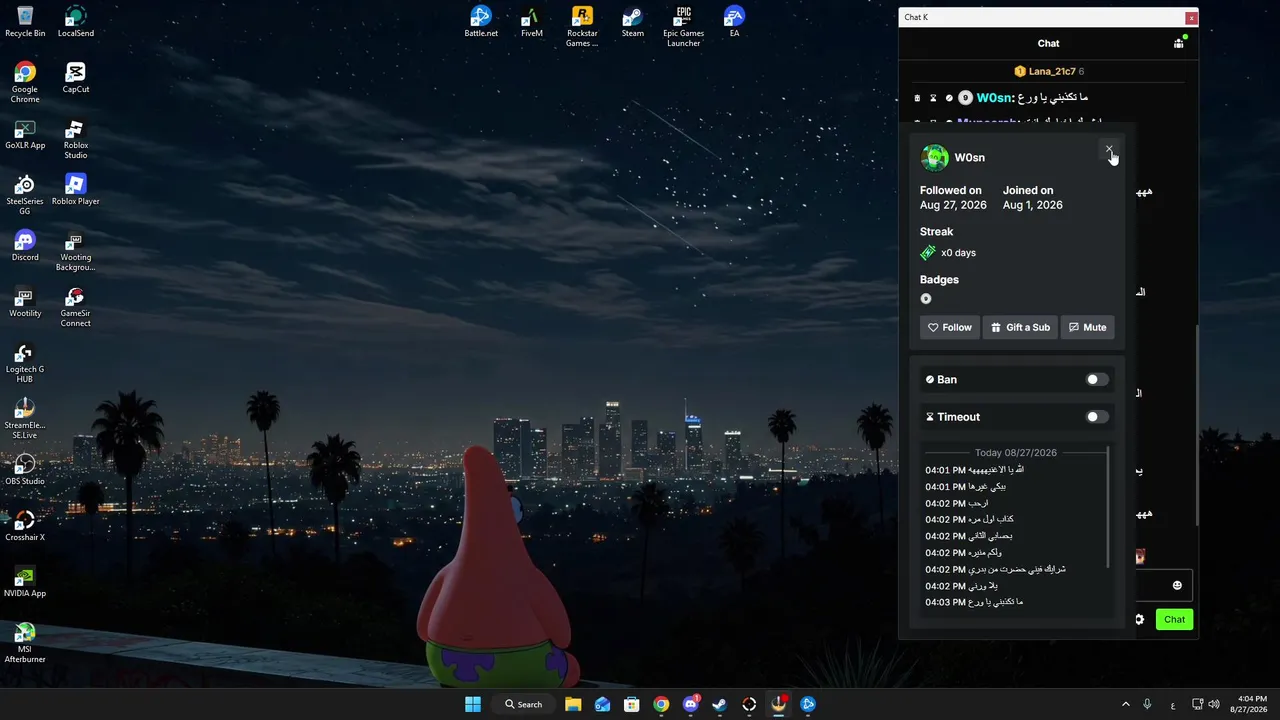Open Steam from the taskbar

tap(719, 704)
